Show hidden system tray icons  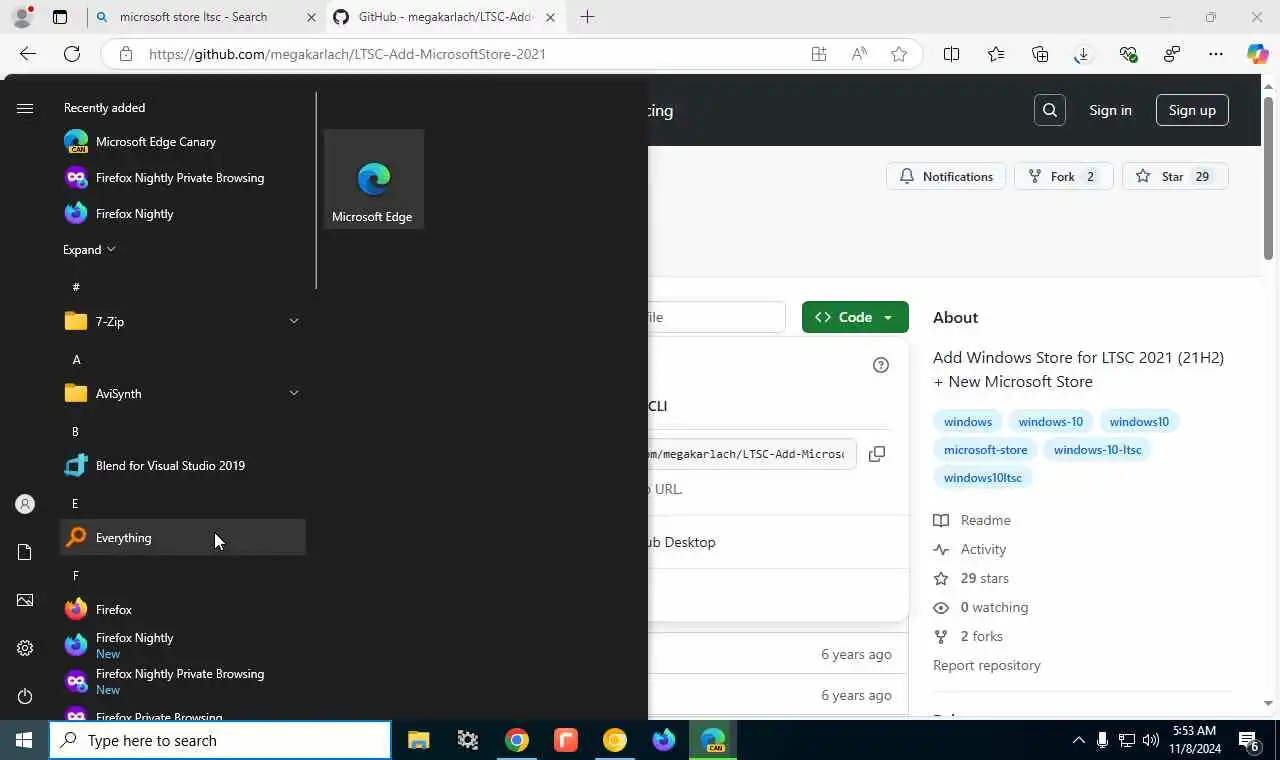[1078, 741]
